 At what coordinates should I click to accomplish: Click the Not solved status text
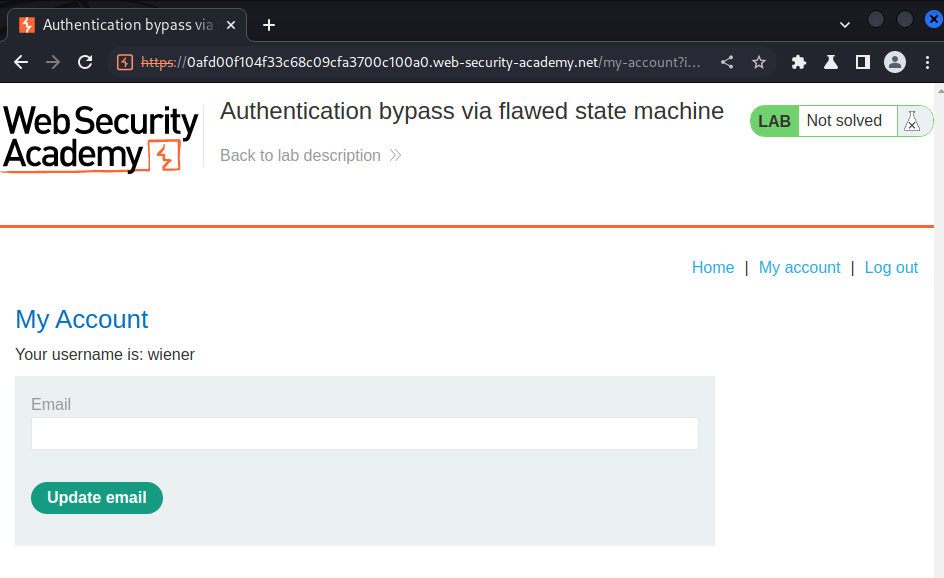844,120
